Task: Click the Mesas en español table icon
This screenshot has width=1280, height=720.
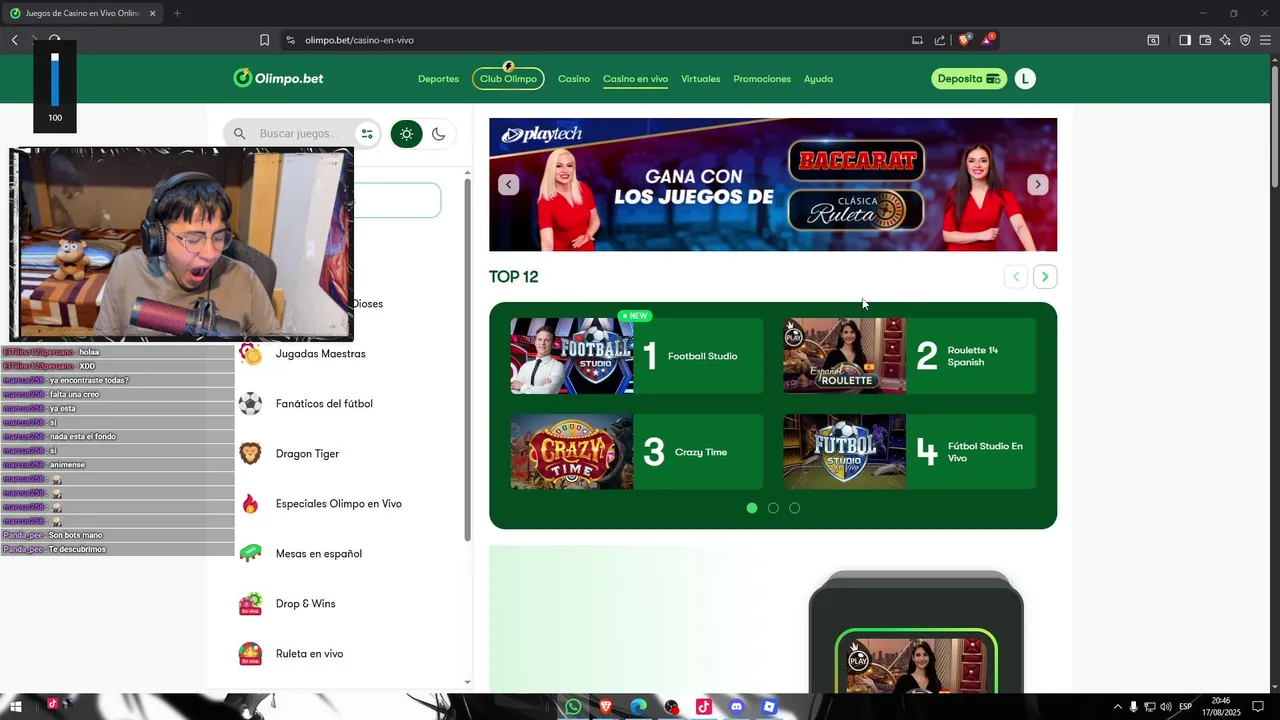Action: 250,554
